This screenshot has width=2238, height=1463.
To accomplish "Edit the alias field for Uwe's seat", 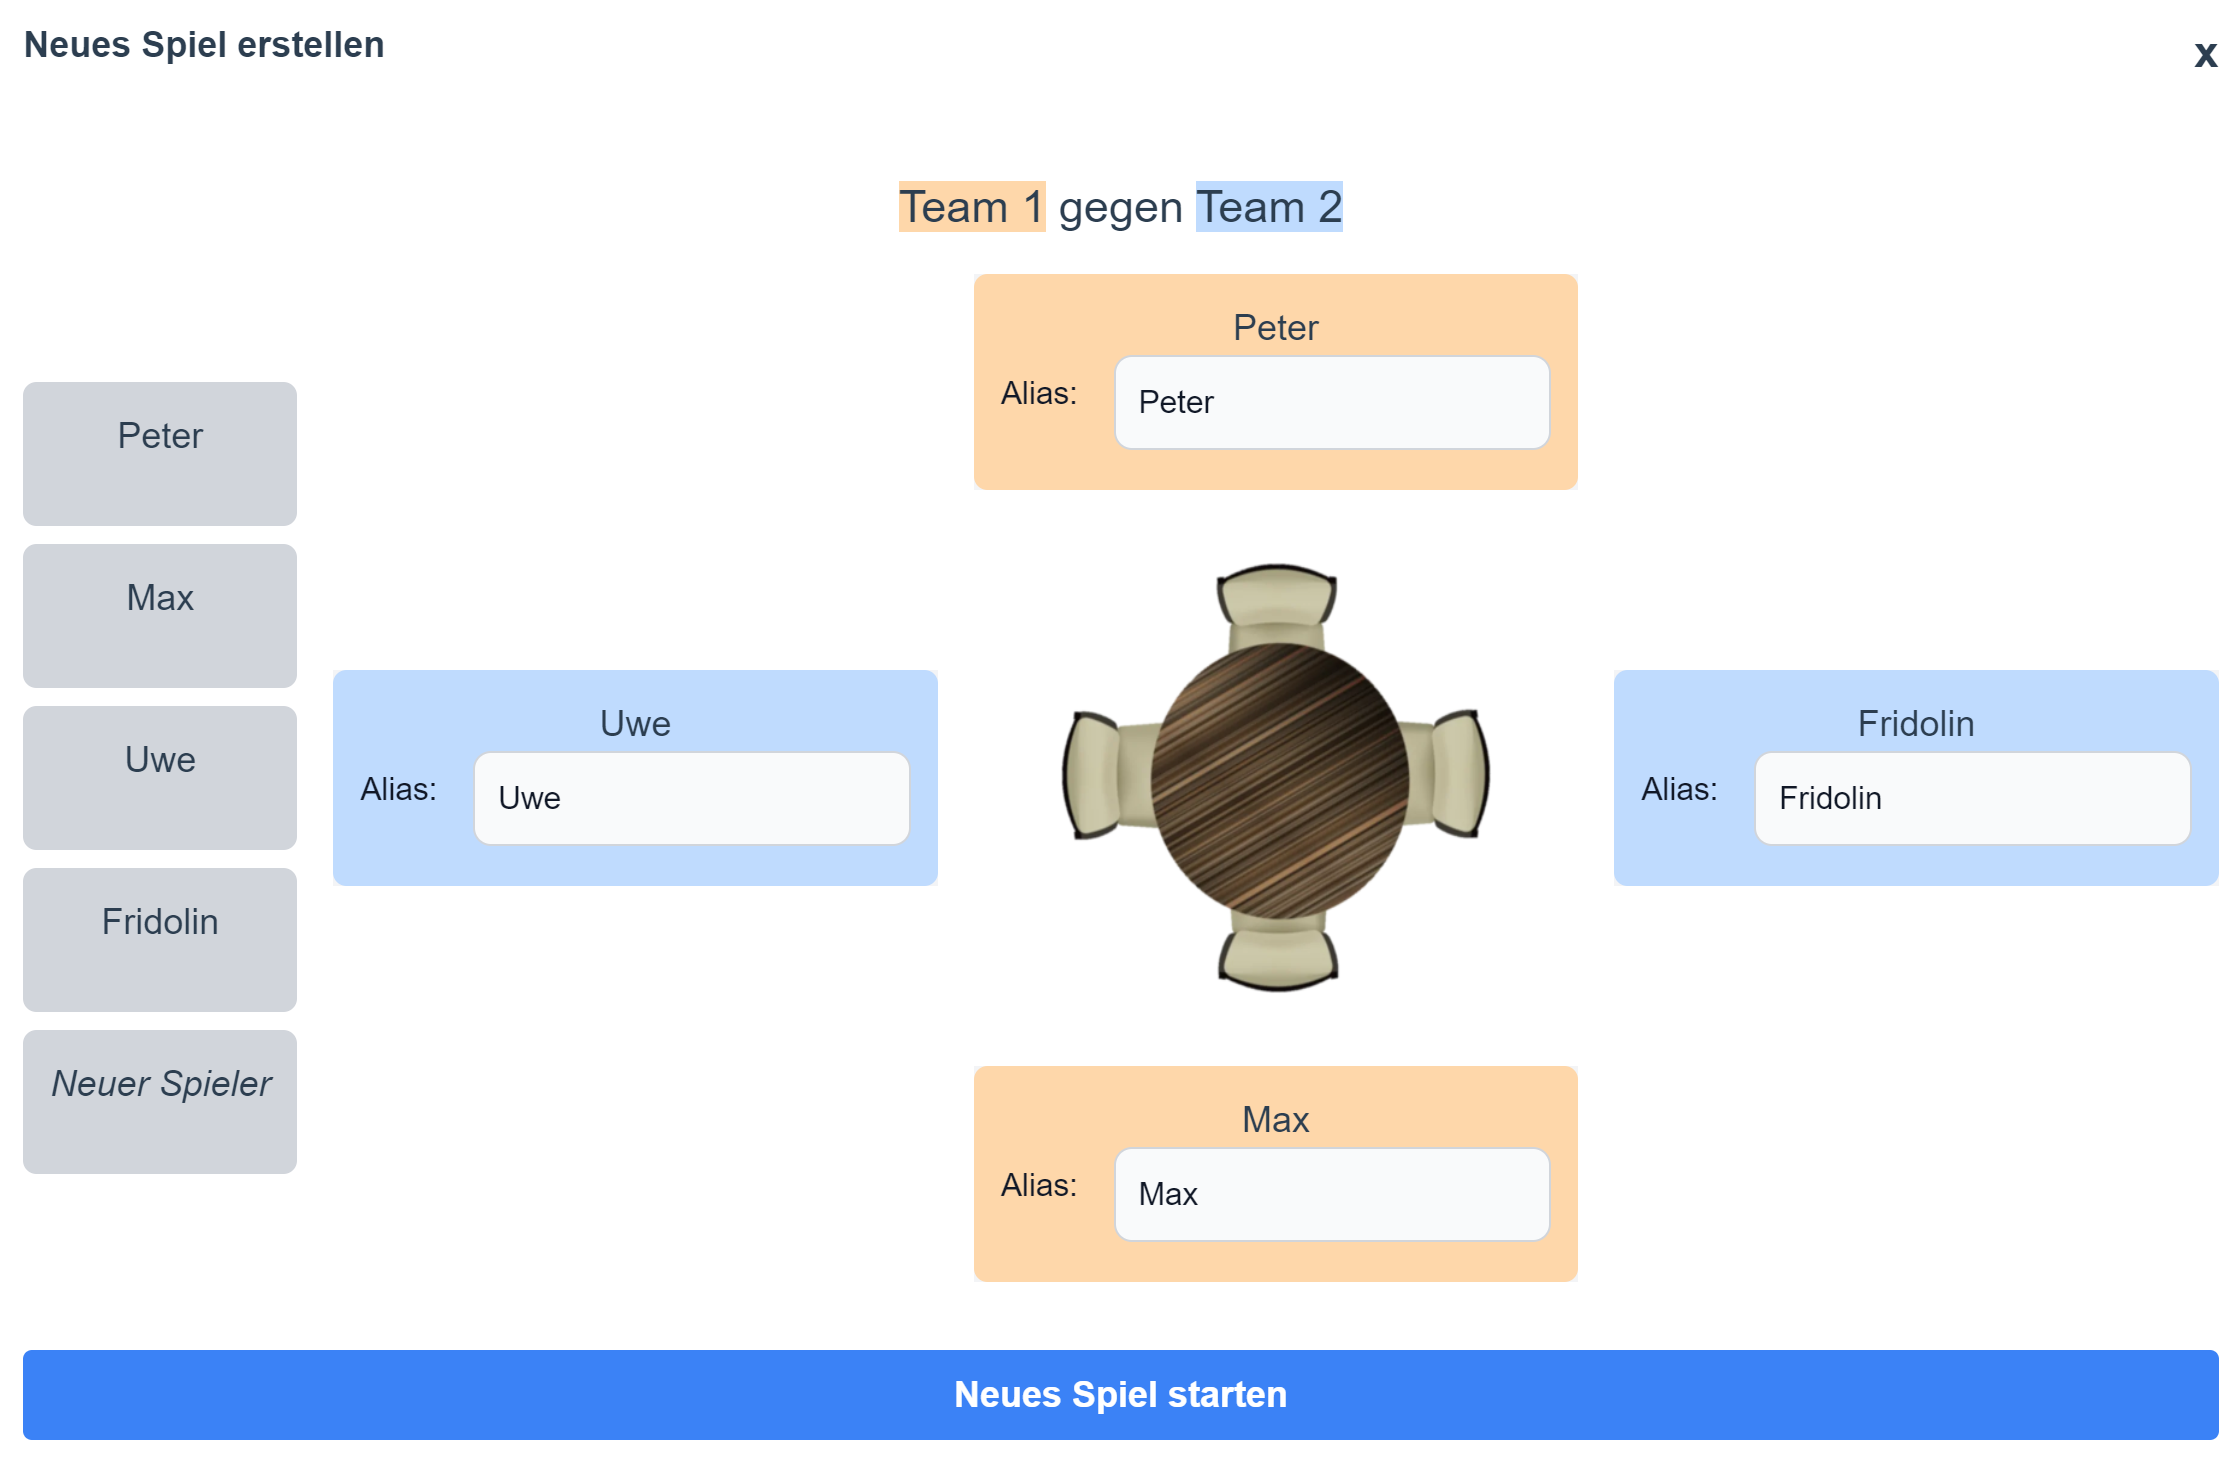I will tap(691, 798).
